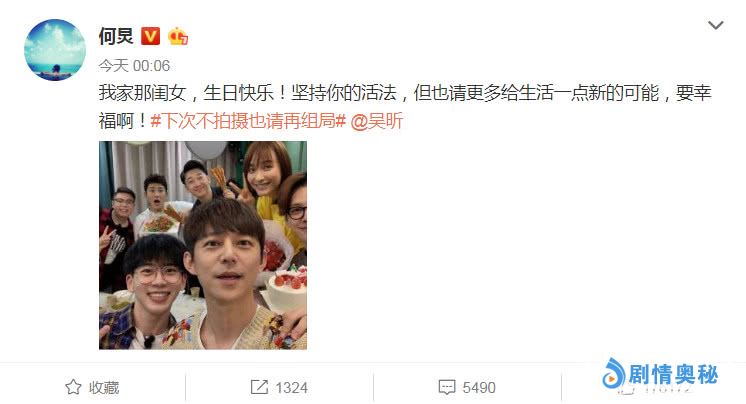The image size is (746, 404).
Task: Click the 5490 comment count
Action: click(x=479, y=387)
